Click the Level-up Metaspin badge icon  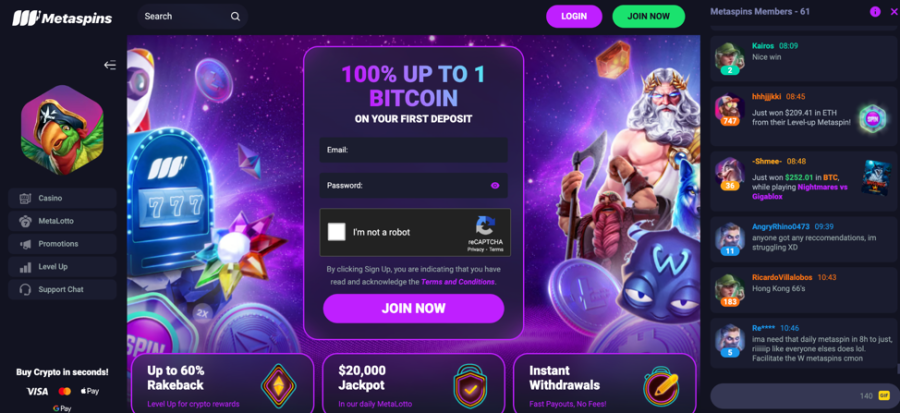(x=872, y=119)
